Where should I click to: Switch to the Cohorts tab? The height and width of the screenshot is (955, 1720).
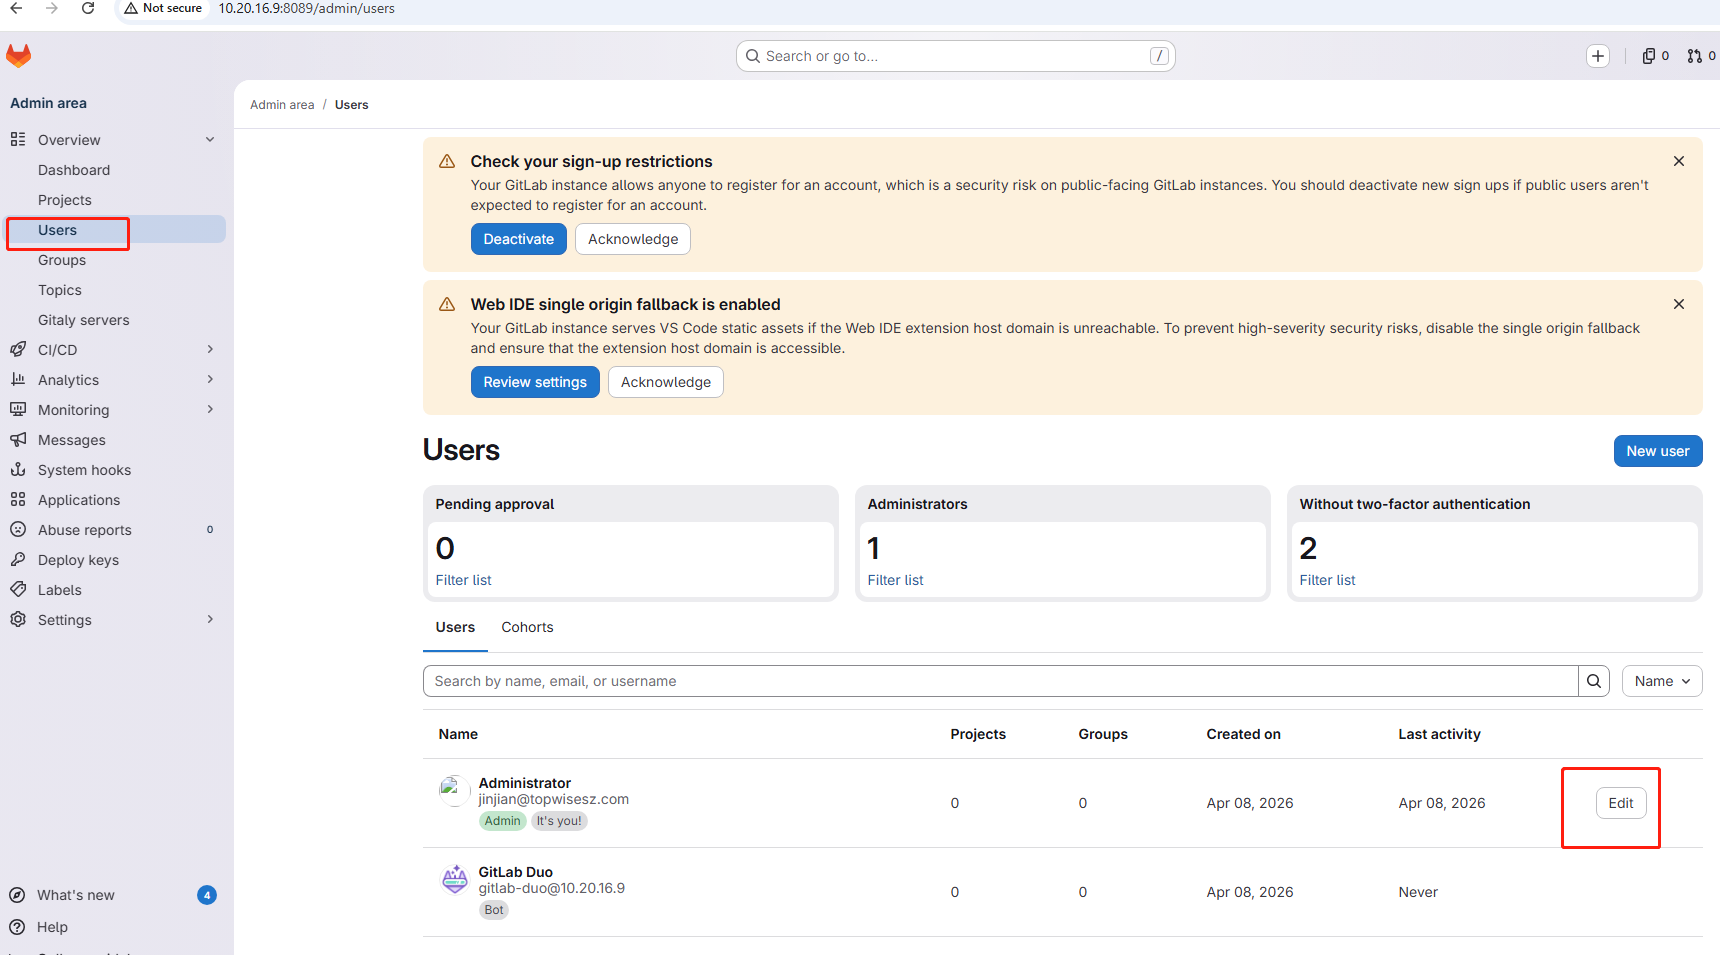coord(527,627)
